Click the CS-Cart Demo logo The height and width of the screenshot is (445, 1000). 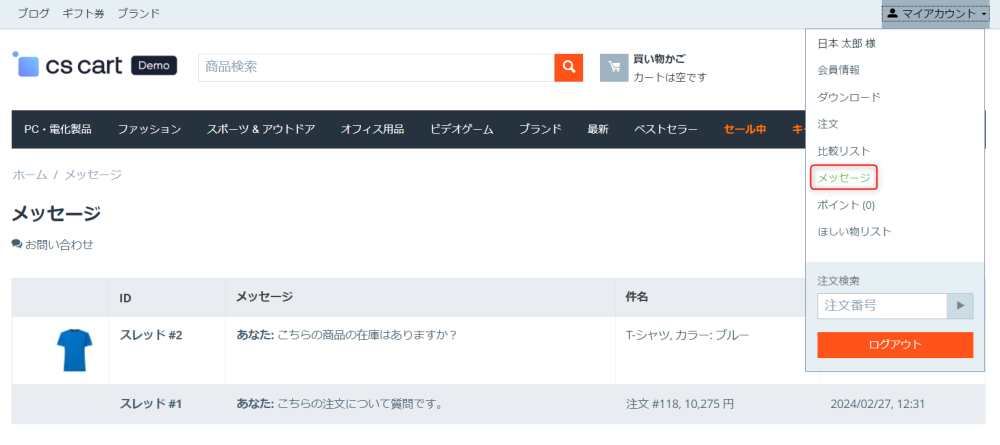(x=94, y=66)
